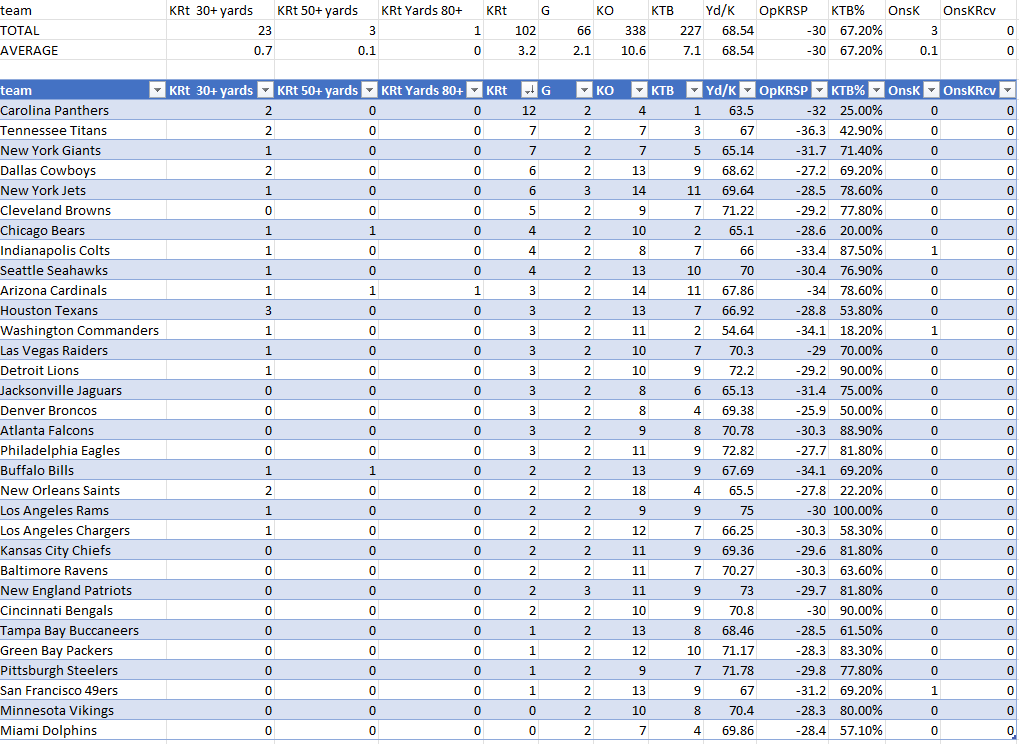
Task: Click the TOTAL KRt value 102
Action: [x=511, y=31]
